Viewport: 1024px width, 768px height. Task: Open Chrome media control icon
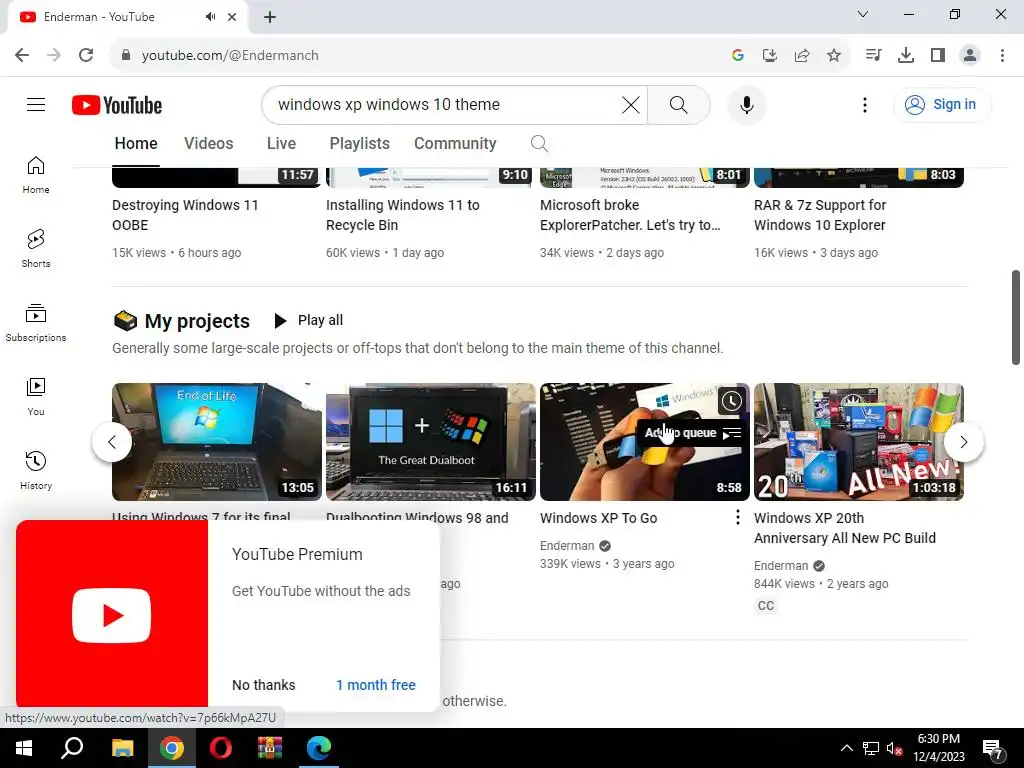pyautogui.click(x=873, y=56)
